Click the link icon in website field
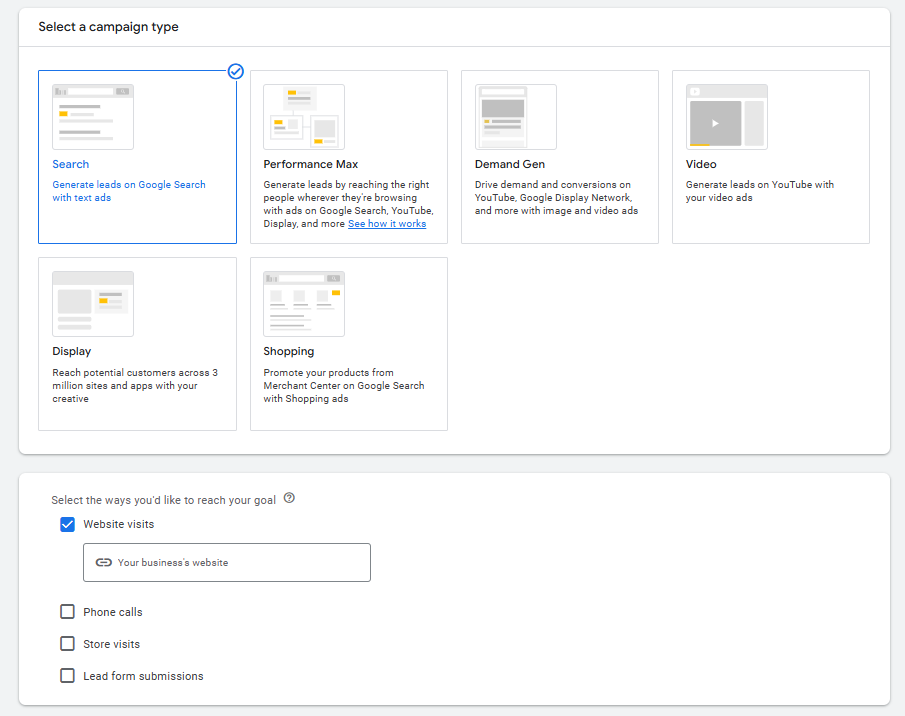This screenshot has height=716, width=905. (103, 562)
